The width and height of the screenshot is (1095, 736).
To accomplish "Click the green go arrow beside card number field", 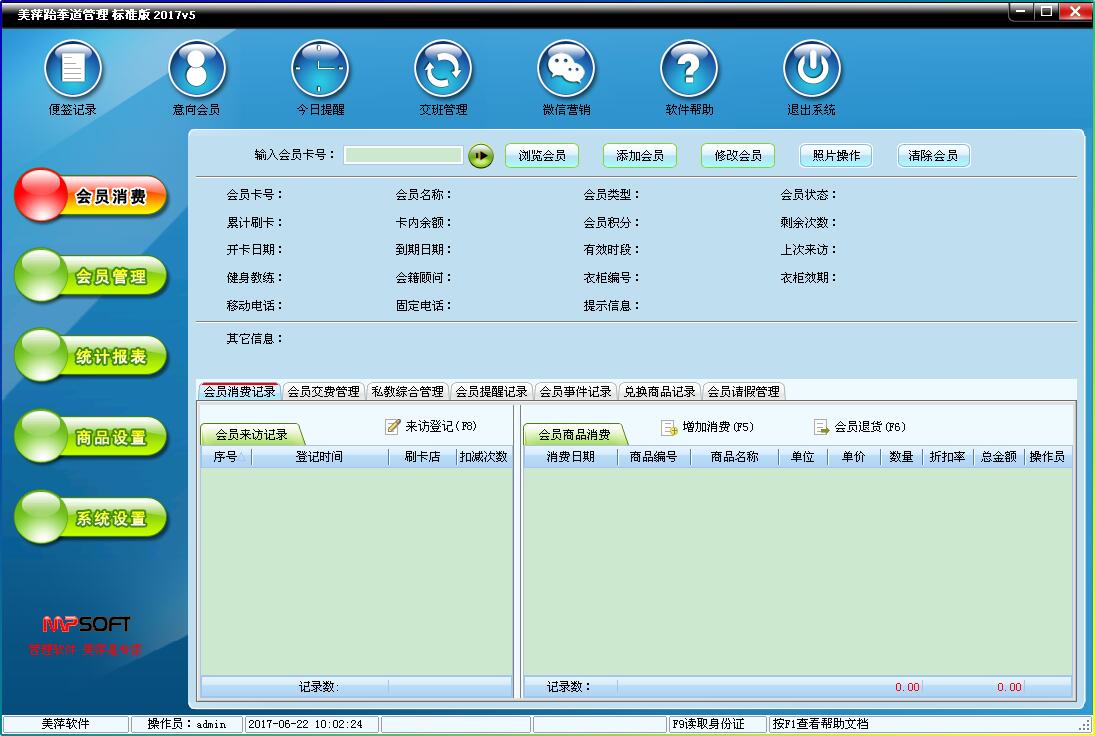I will click(x=480, y=155).
